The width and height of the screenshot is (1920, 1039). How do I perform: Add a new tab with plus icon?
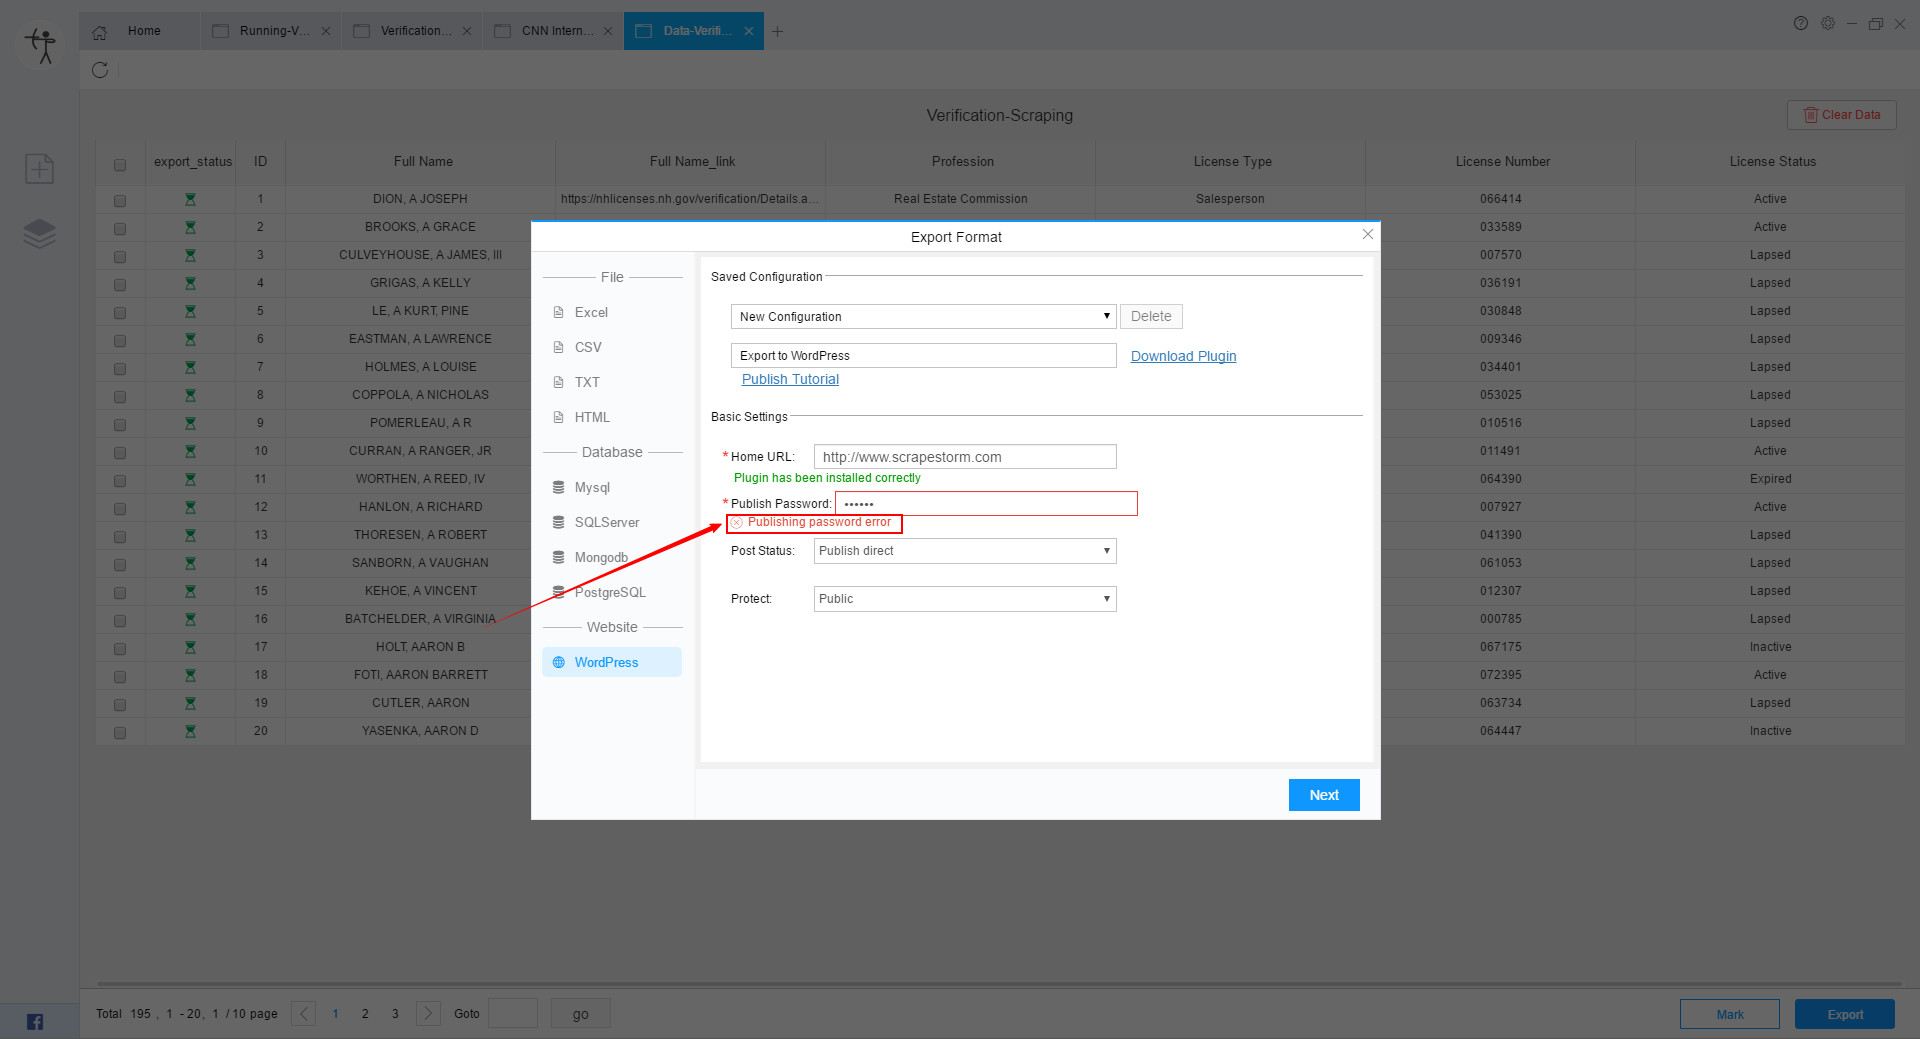click(778, 31)
